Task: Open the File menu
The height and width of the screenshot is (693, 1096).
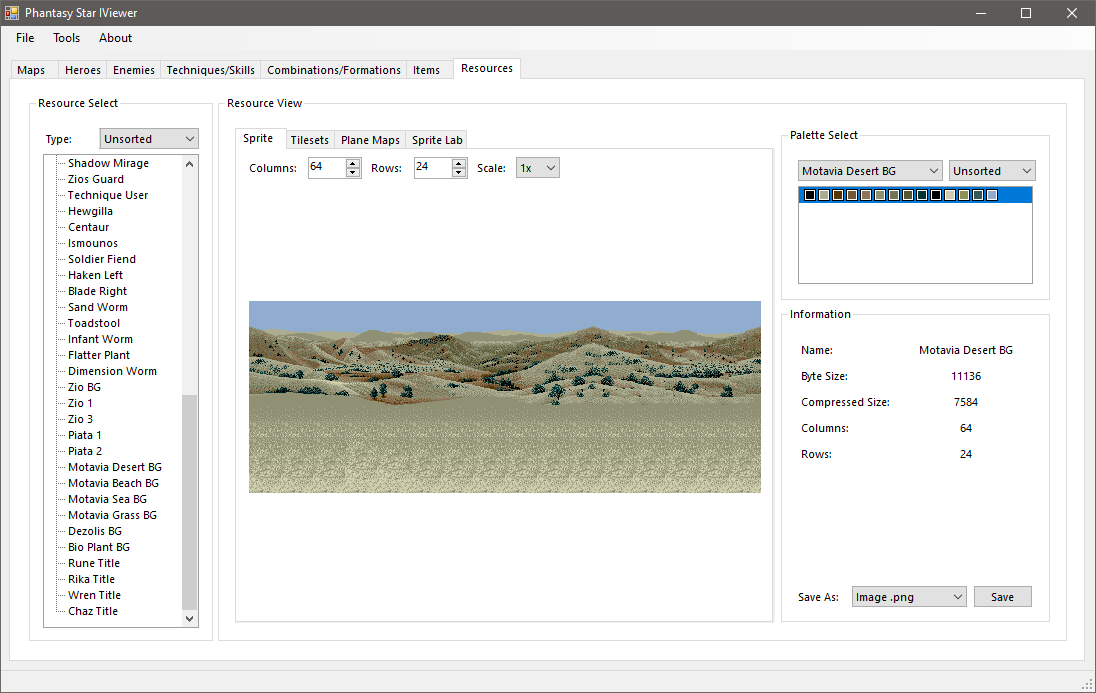Action: [x=25, y=38]
